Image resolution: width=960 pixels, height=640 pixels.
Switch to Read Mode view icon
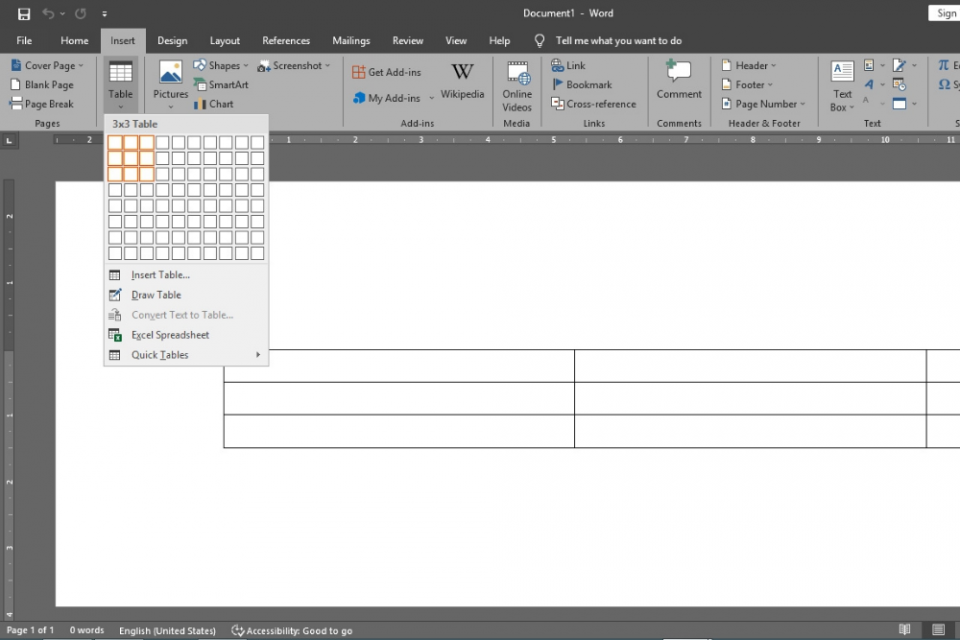click(904, 630)
